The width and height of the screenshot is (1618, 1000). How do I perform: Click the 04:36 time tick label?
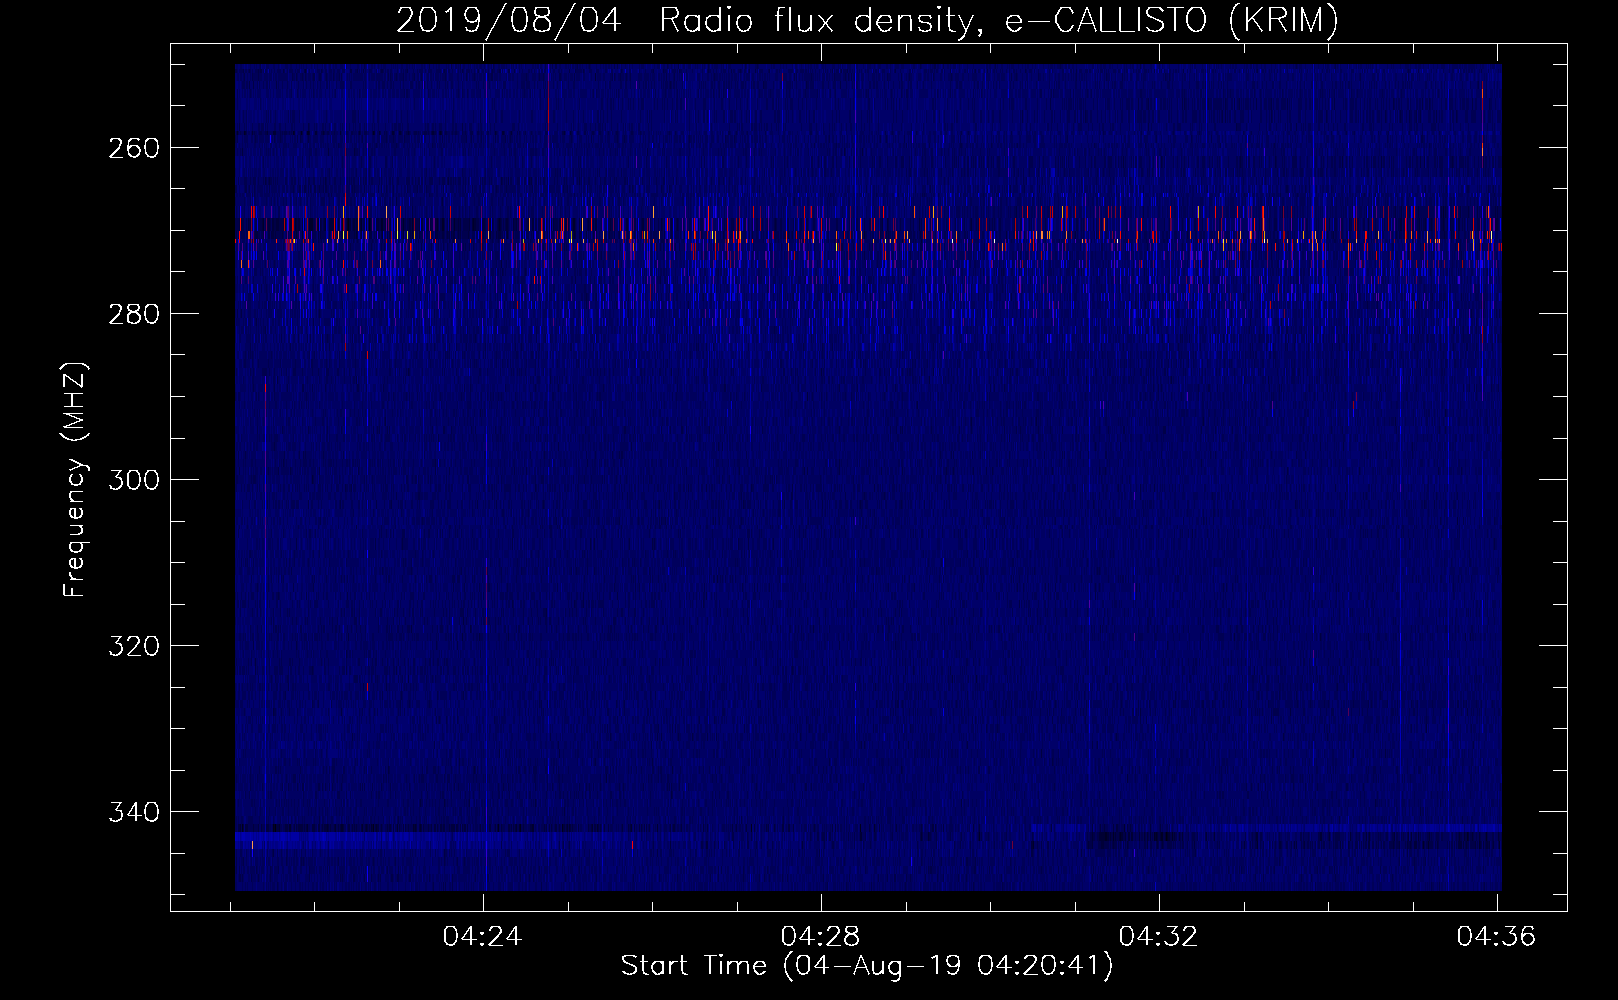(1497, 937)
